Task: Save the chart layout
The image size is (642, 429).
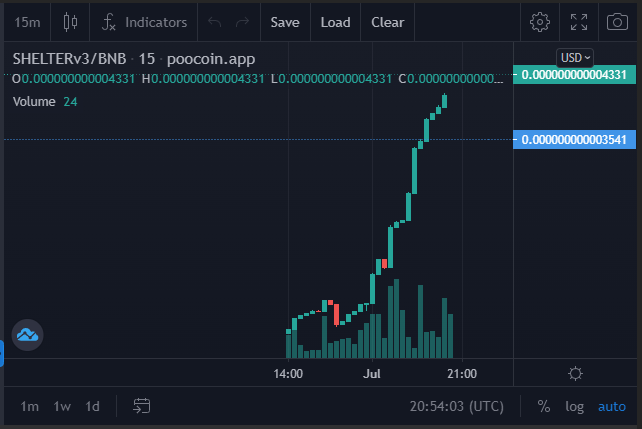Action: coord(285,22)
